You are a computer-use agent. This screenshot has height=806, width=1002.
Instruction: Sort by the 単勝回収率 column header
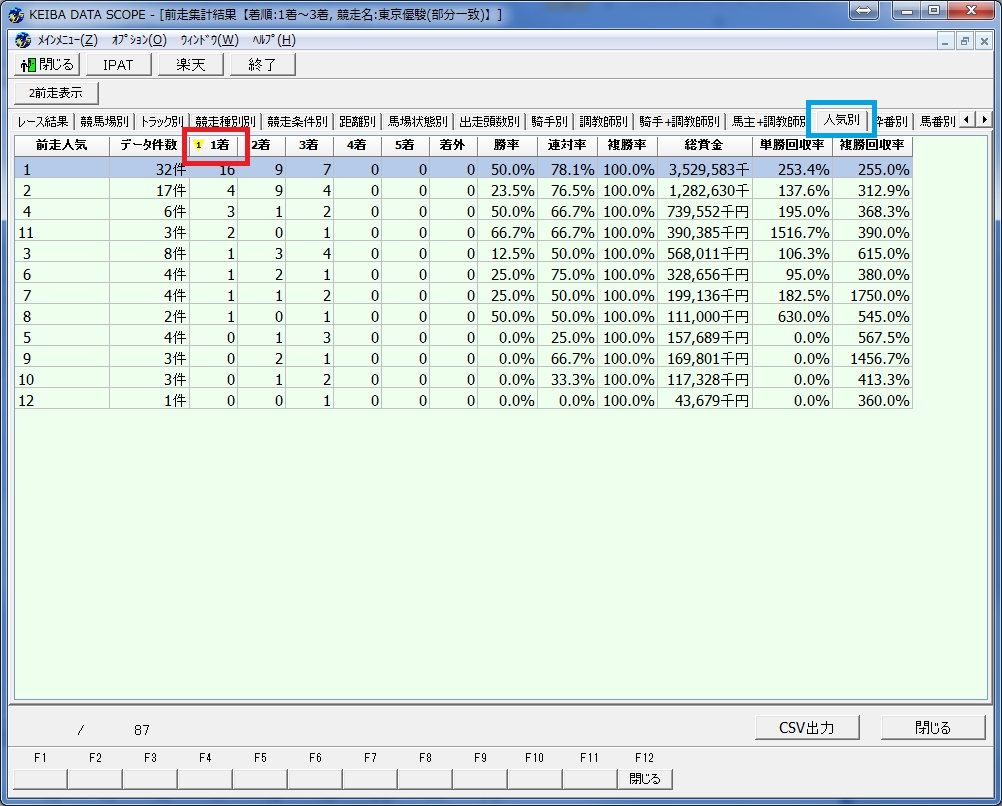pyautogui.click(x=792, y=145)
